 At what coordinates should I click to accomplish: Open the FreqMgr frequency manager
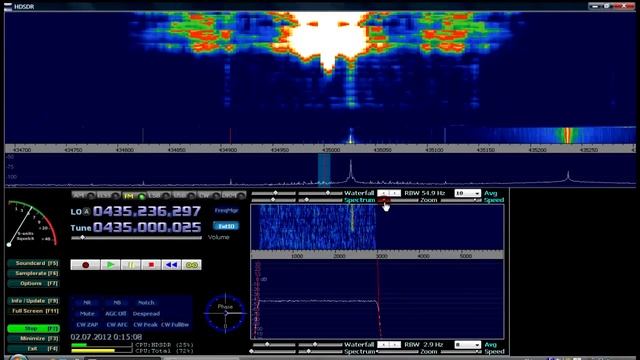point(226,211)
